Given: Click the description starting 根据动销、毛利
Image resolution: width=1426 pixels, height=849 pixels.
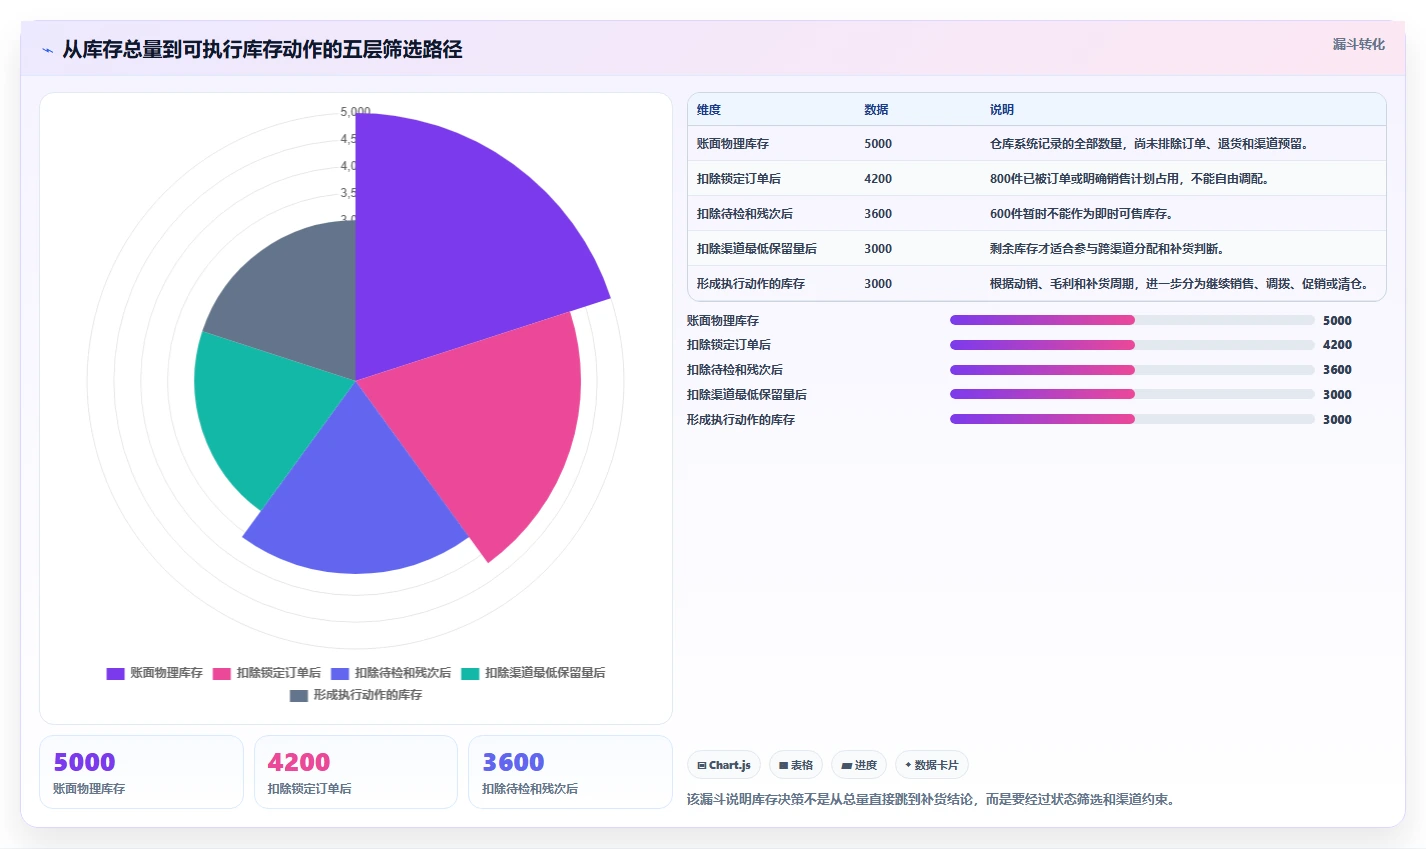Looking at the screenshot, I should click(1179, 284).
